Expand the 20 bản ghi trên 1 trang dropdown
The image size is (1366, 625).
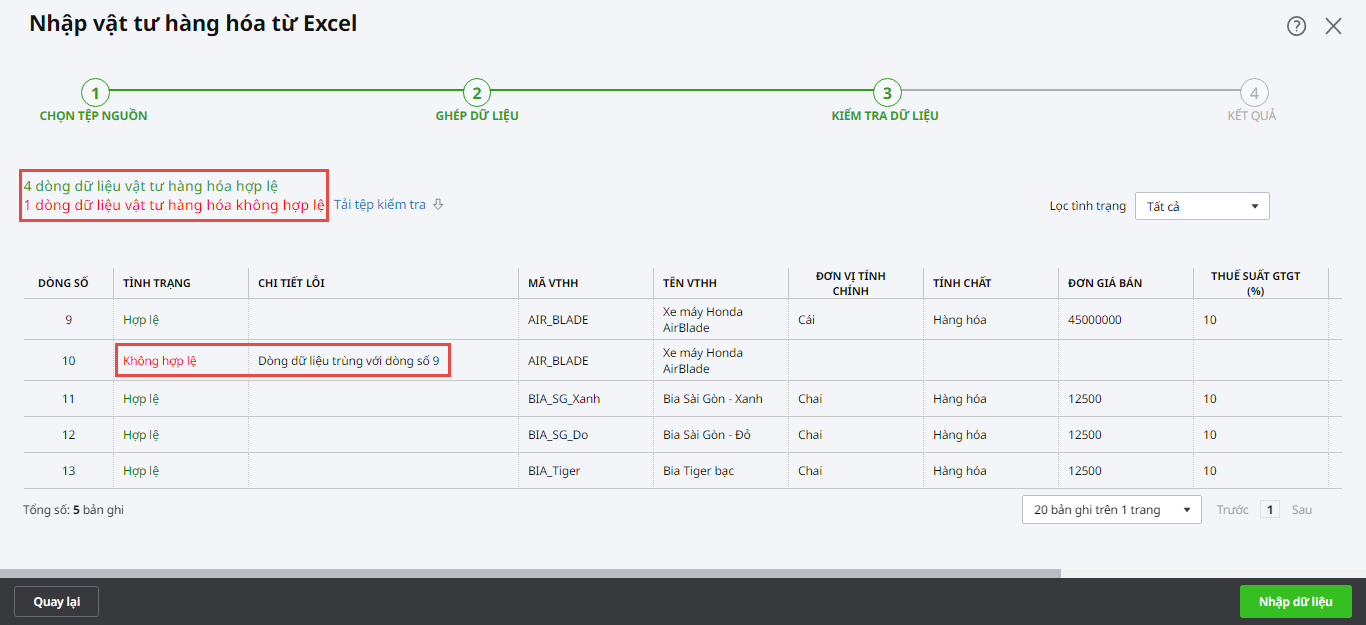(x=1111, y=510)
